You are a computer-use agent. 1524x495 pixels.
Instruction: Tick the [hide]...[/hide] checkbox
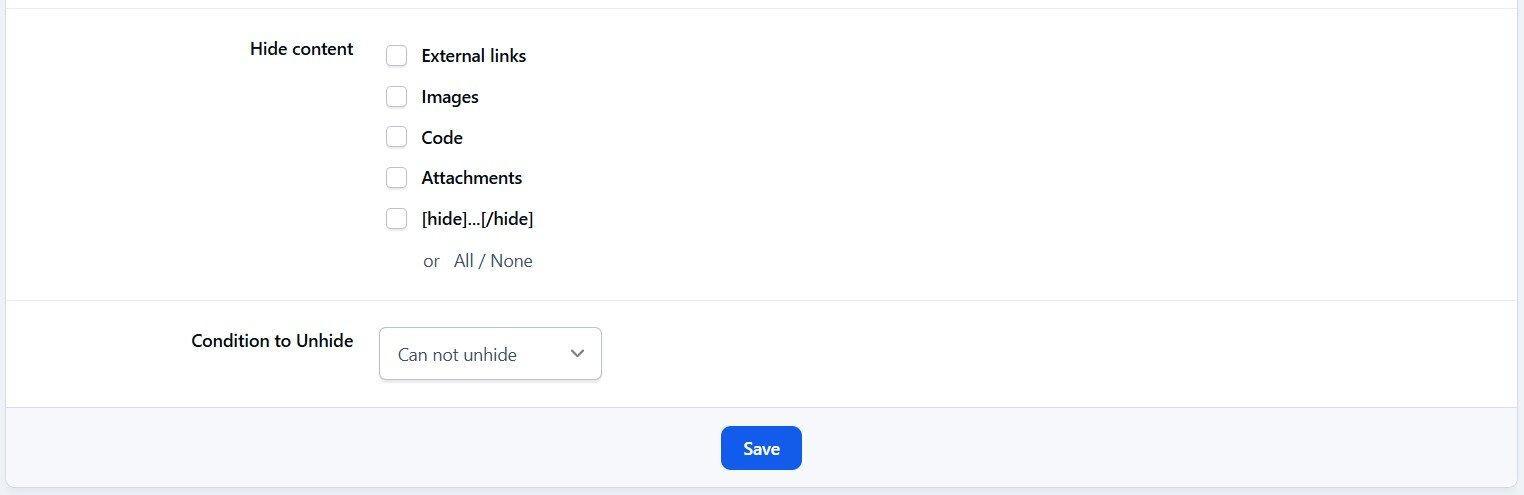click(397, 219)
